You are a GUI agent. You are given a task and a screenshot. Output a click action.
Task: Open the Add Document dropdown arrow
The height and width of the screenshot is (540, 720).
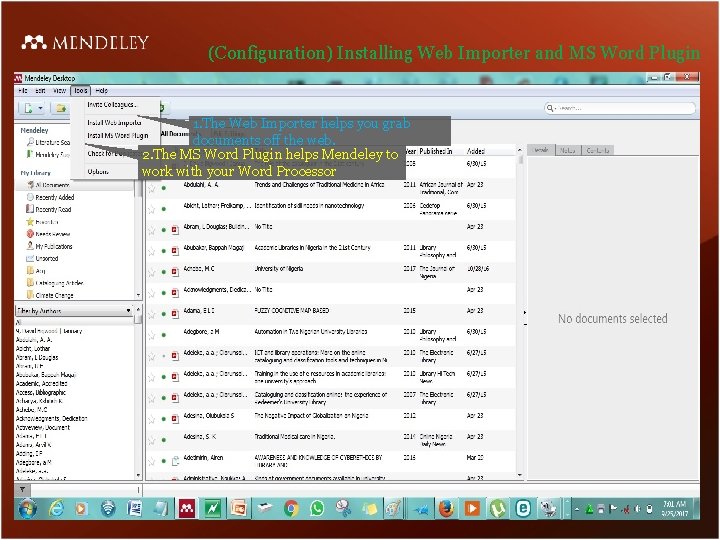tap(40, 108)
